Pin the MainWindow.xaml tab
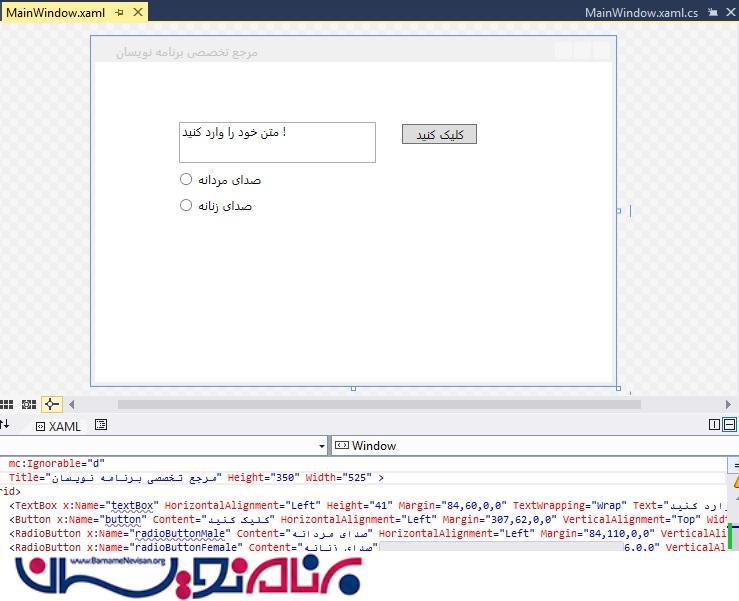Screen dimensions: 739x601 (x=120, y=13)
